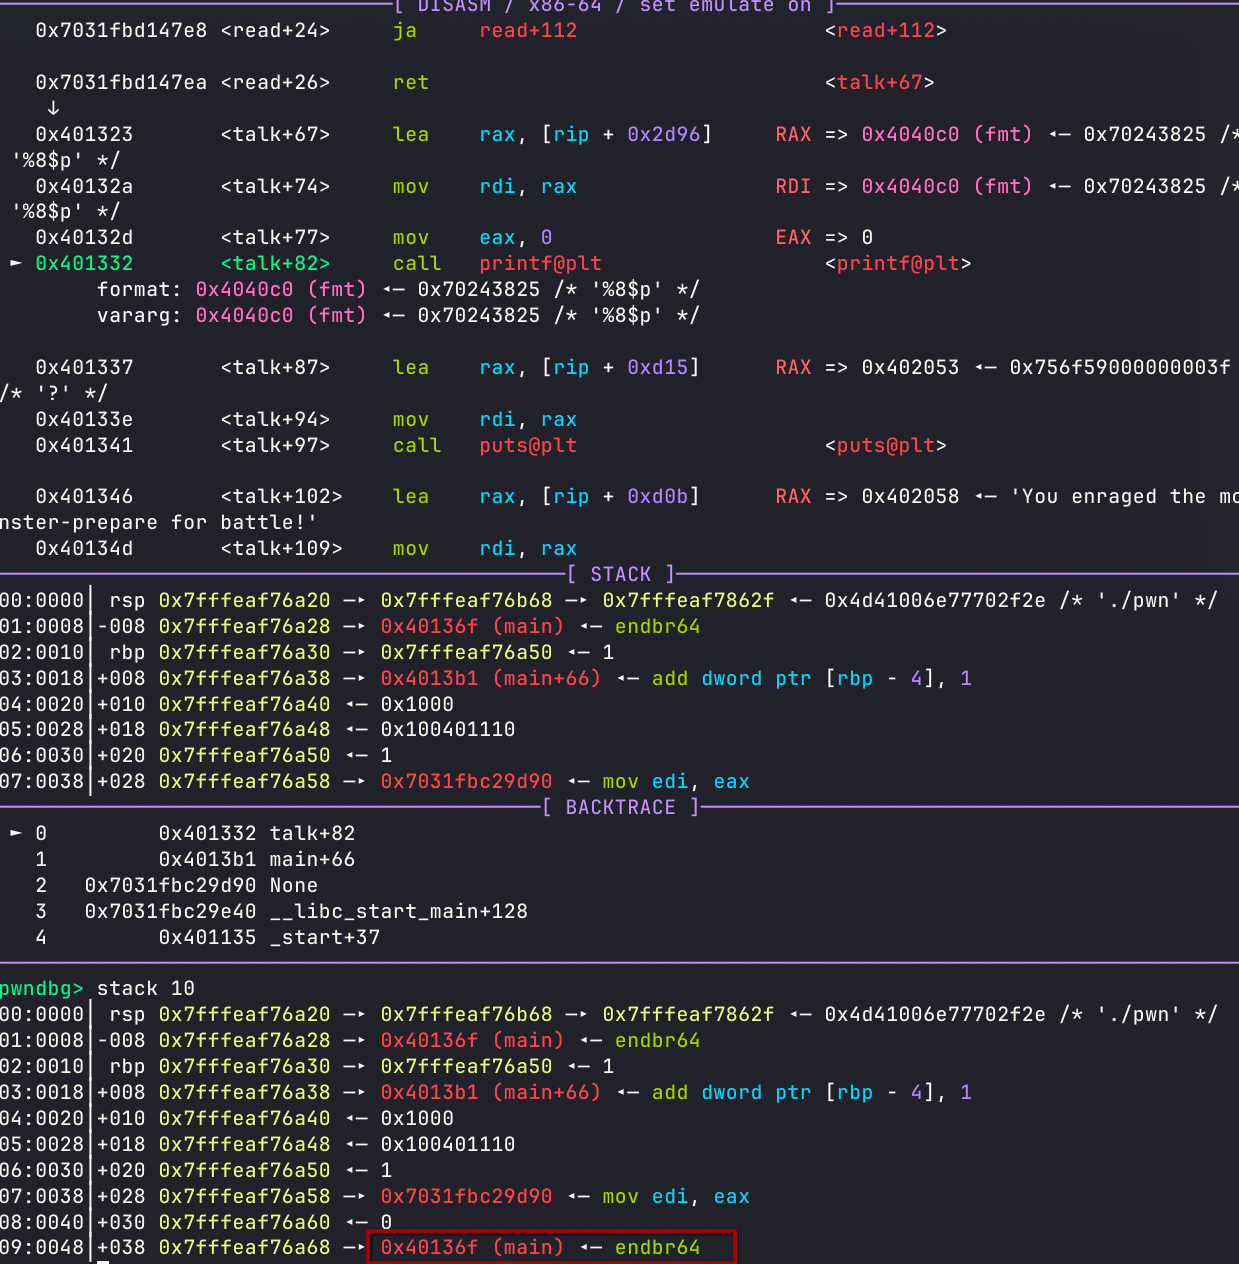Click the down arrow below the ret instruction
This screenshot has width=1239, height=1264.
tap(53, 108)
